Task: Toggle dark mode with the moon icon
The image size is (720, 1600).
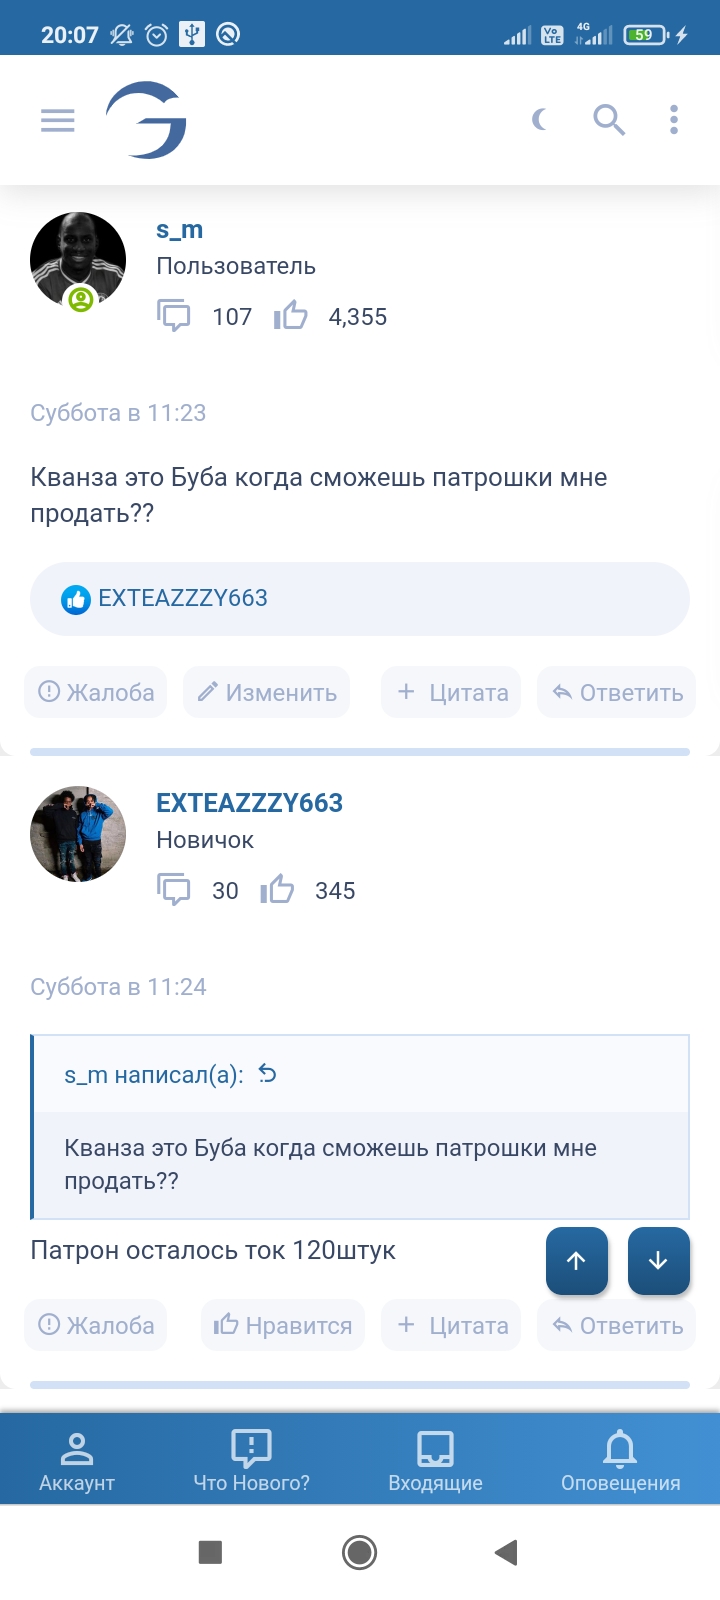Action: pos(540,121)
